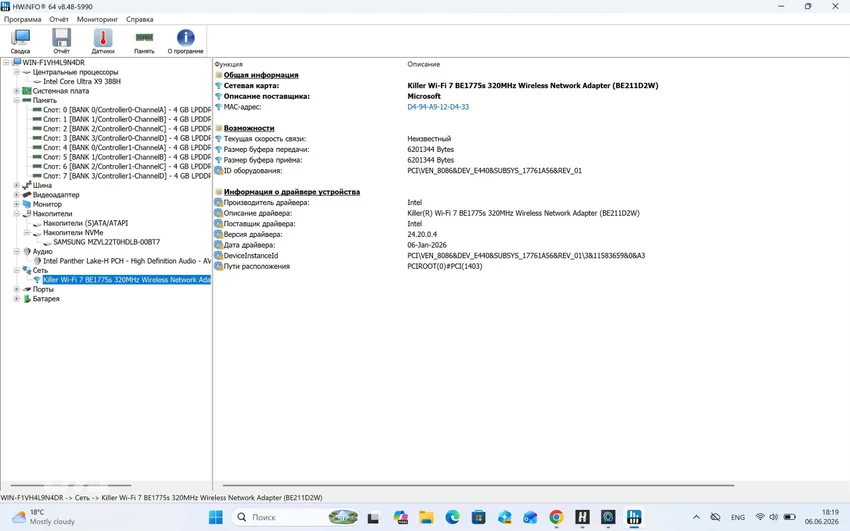The height and width of the screenshot is (531, 850).
Task: Open Microsoft Edge from the taskbar
Action: coord(452,517)
